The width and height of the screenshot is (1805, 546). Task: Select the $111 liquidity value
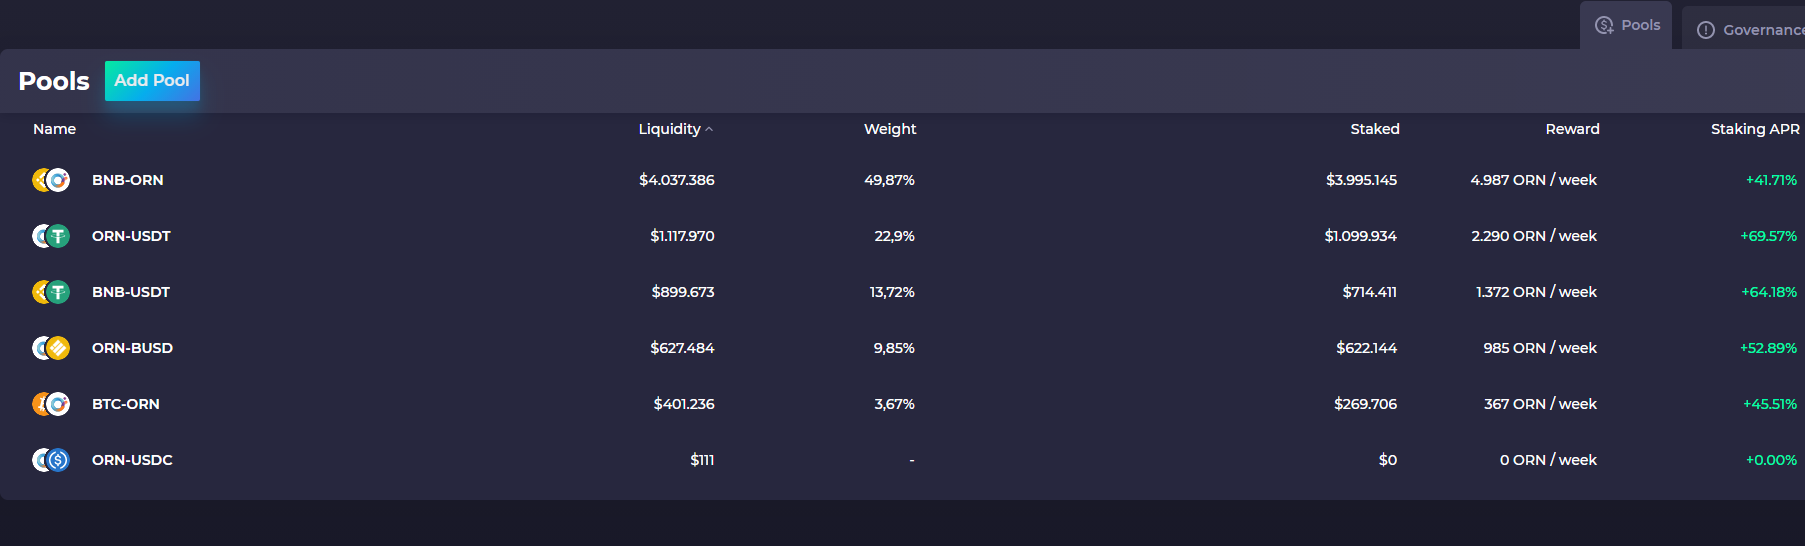coord(702,460)
